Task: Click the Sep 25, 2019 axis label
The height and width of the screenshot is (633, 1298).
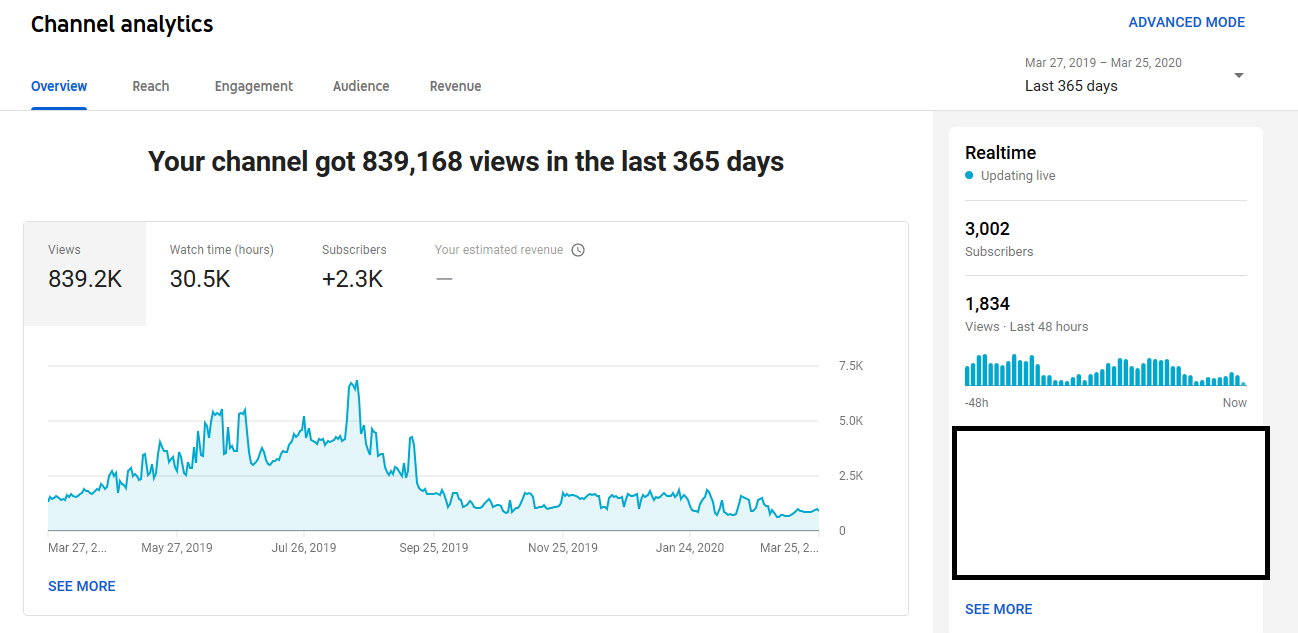Action: pos(434,548)
